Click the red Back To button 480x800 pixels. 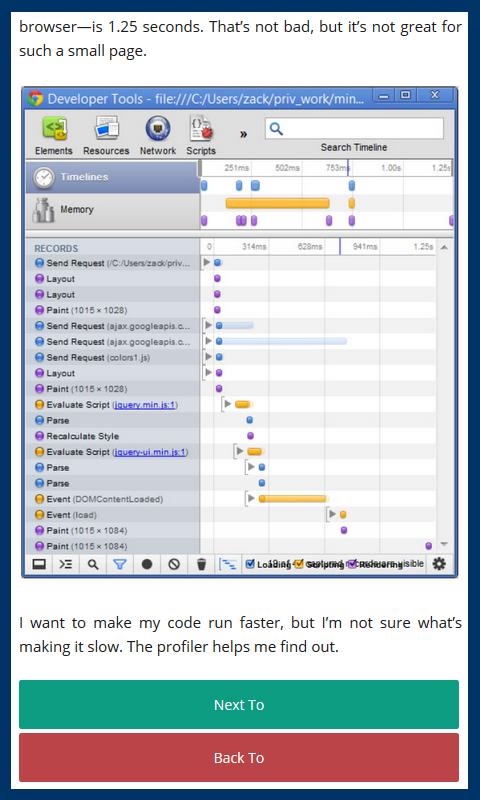pyautogui.click(x=239, y=758)
